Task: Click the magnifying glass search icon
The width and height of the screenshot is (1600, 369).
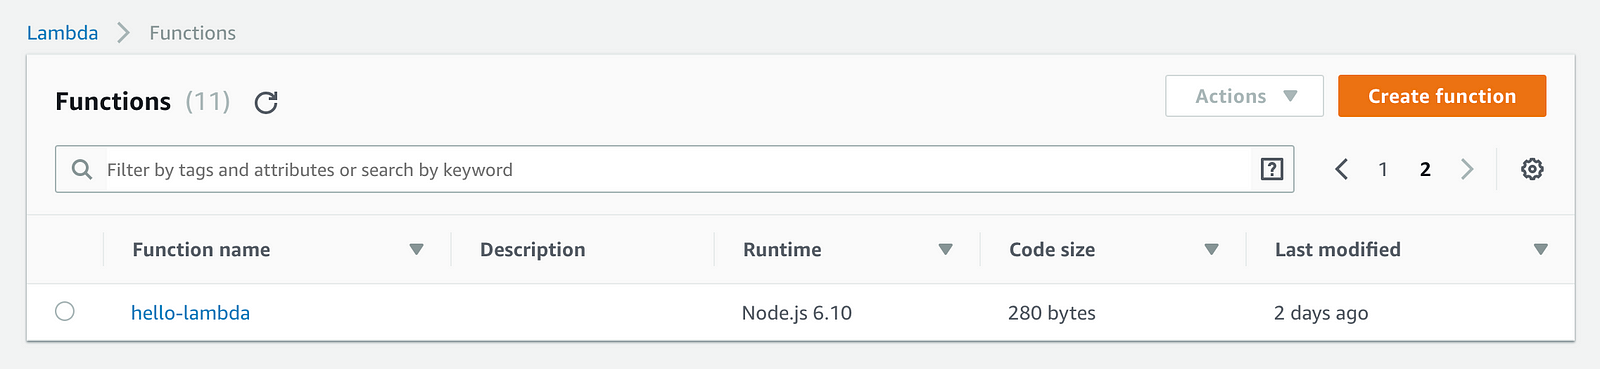Action: coord(82,170)
